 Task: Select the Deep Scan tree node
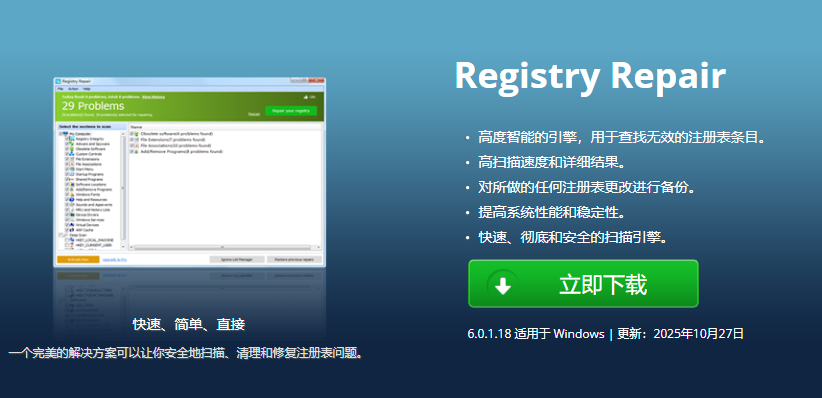click(x=78, y=235)
